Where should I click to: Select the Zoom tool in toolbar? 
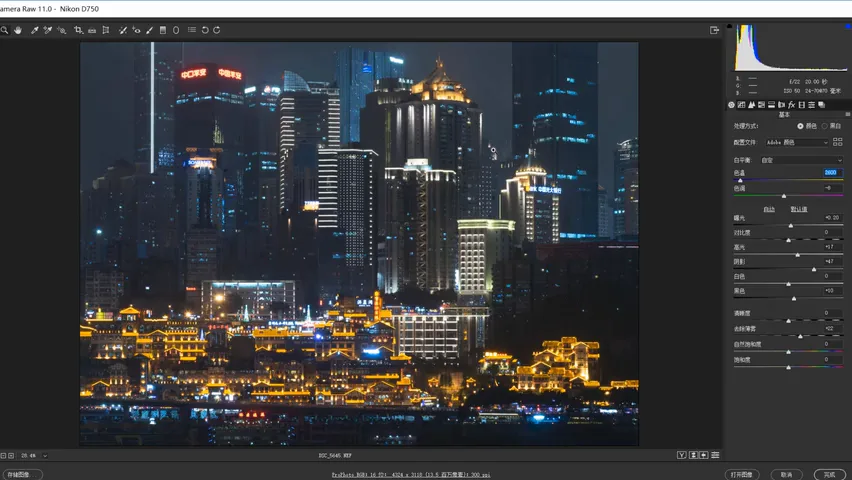[4, 30]
